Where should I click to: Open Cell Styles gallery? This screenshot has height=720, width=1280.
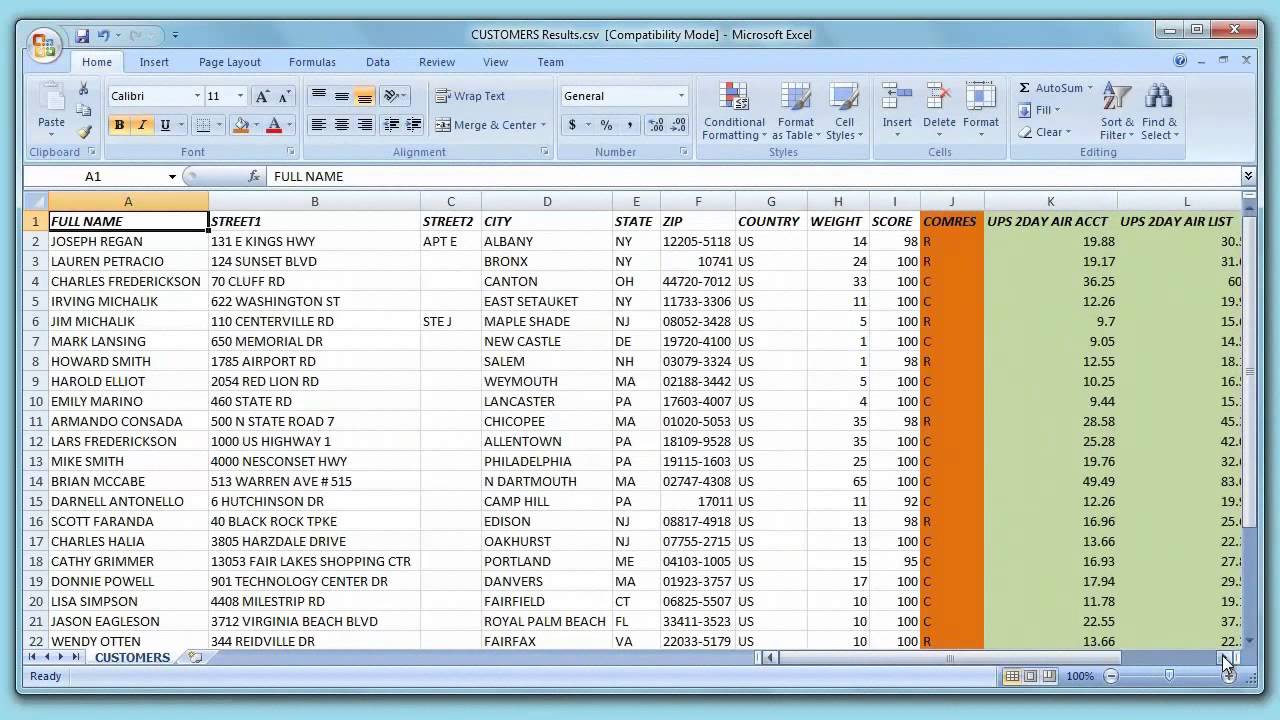(845, 112)
